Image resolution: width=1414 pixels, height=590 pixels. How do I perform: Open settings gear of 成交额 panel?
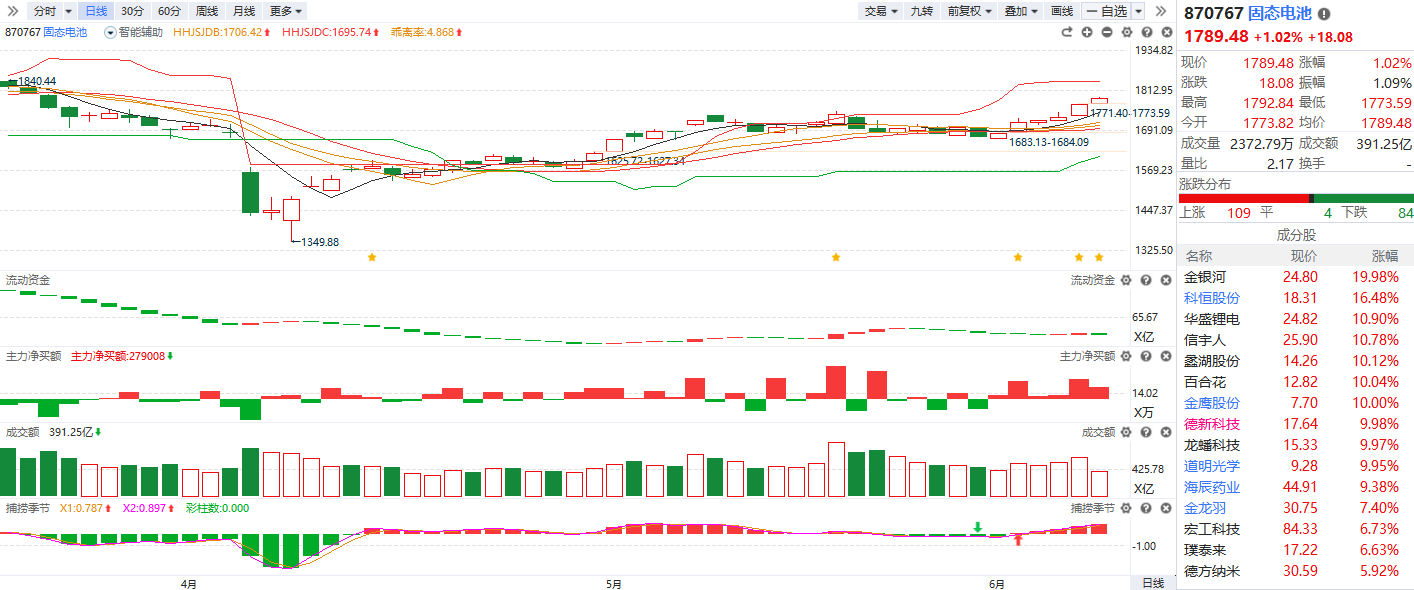pos(1126,432)
